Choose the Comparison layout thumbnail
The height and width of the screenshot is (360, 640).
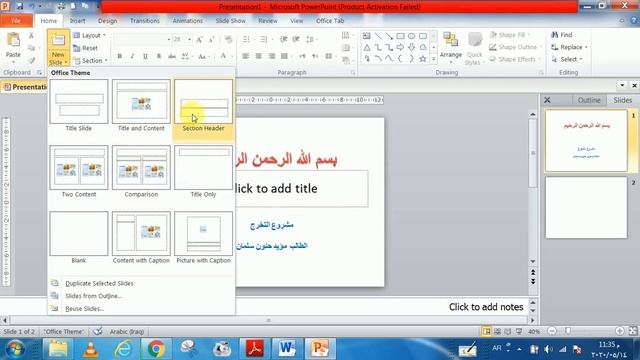[x=141, y=172]
